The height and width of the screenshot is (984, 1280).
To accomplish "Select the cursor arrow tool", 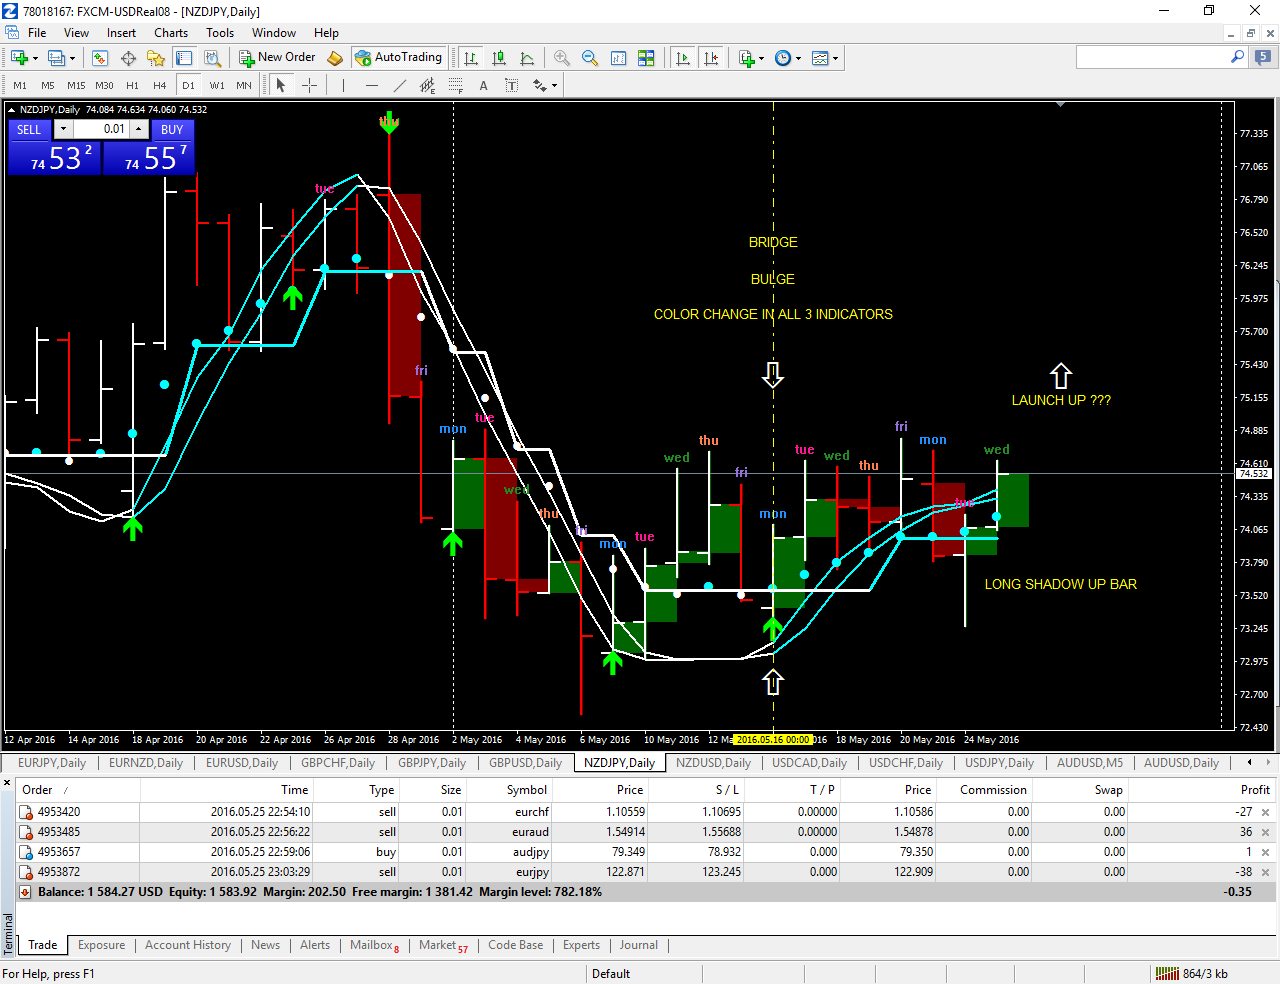I will pos(281,85).
